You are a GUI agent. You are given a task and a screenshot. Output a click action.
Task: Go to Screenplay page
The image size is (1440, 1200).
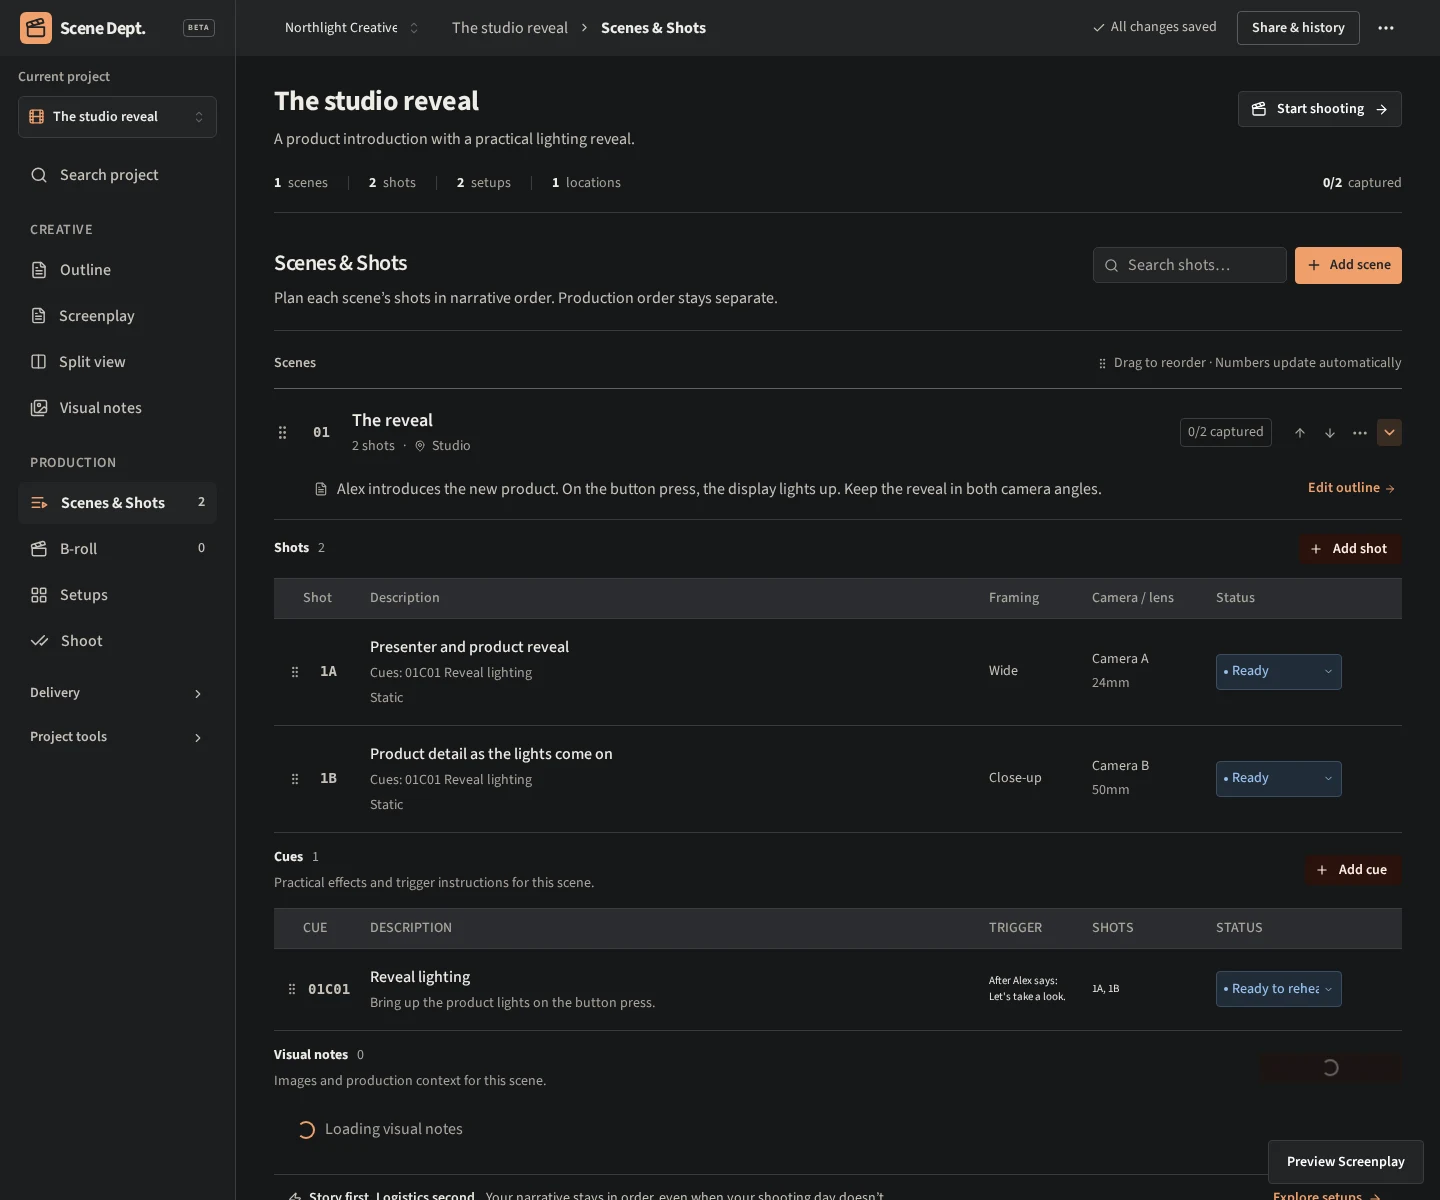point(117,316)
